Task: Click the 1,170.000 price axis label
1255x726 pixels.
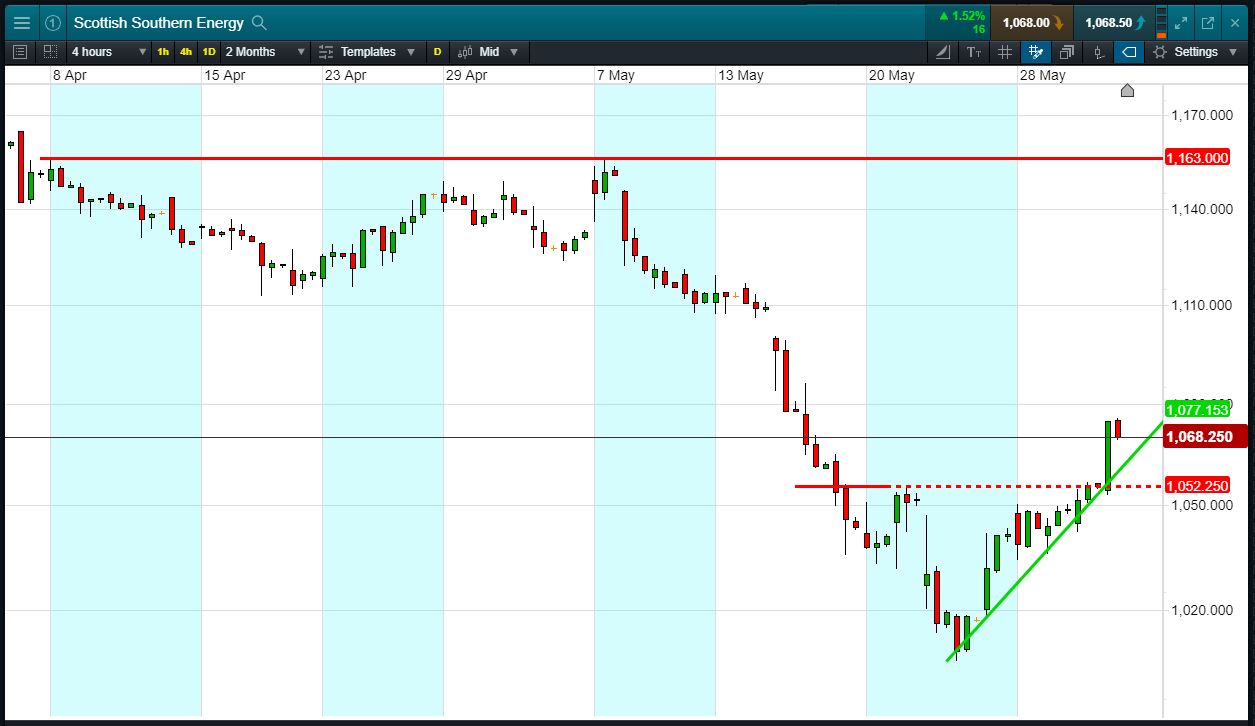Action: click(x=1201, y=116)
